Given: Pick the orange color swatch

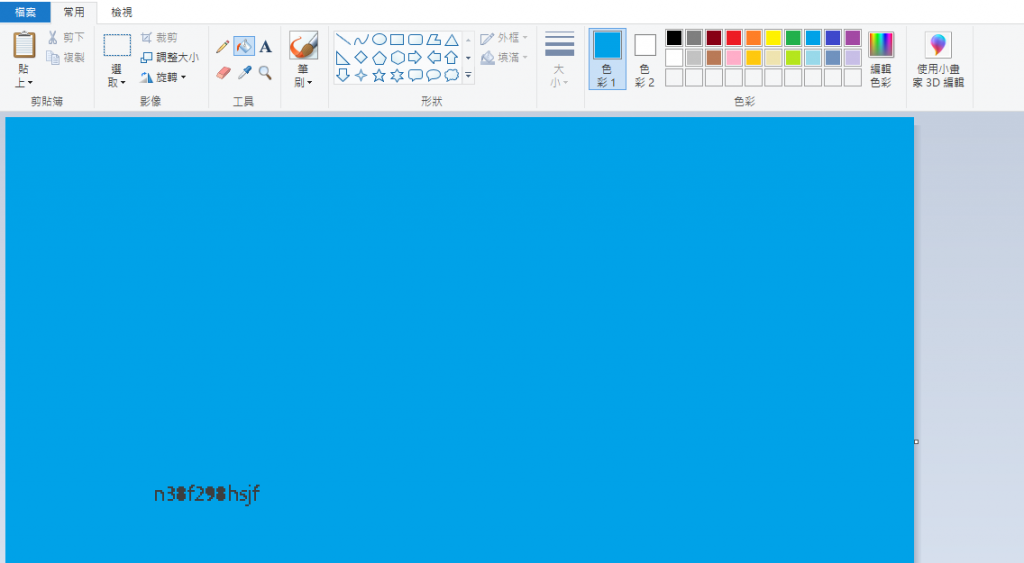Looking at the screenshot, I should (753, 38).
